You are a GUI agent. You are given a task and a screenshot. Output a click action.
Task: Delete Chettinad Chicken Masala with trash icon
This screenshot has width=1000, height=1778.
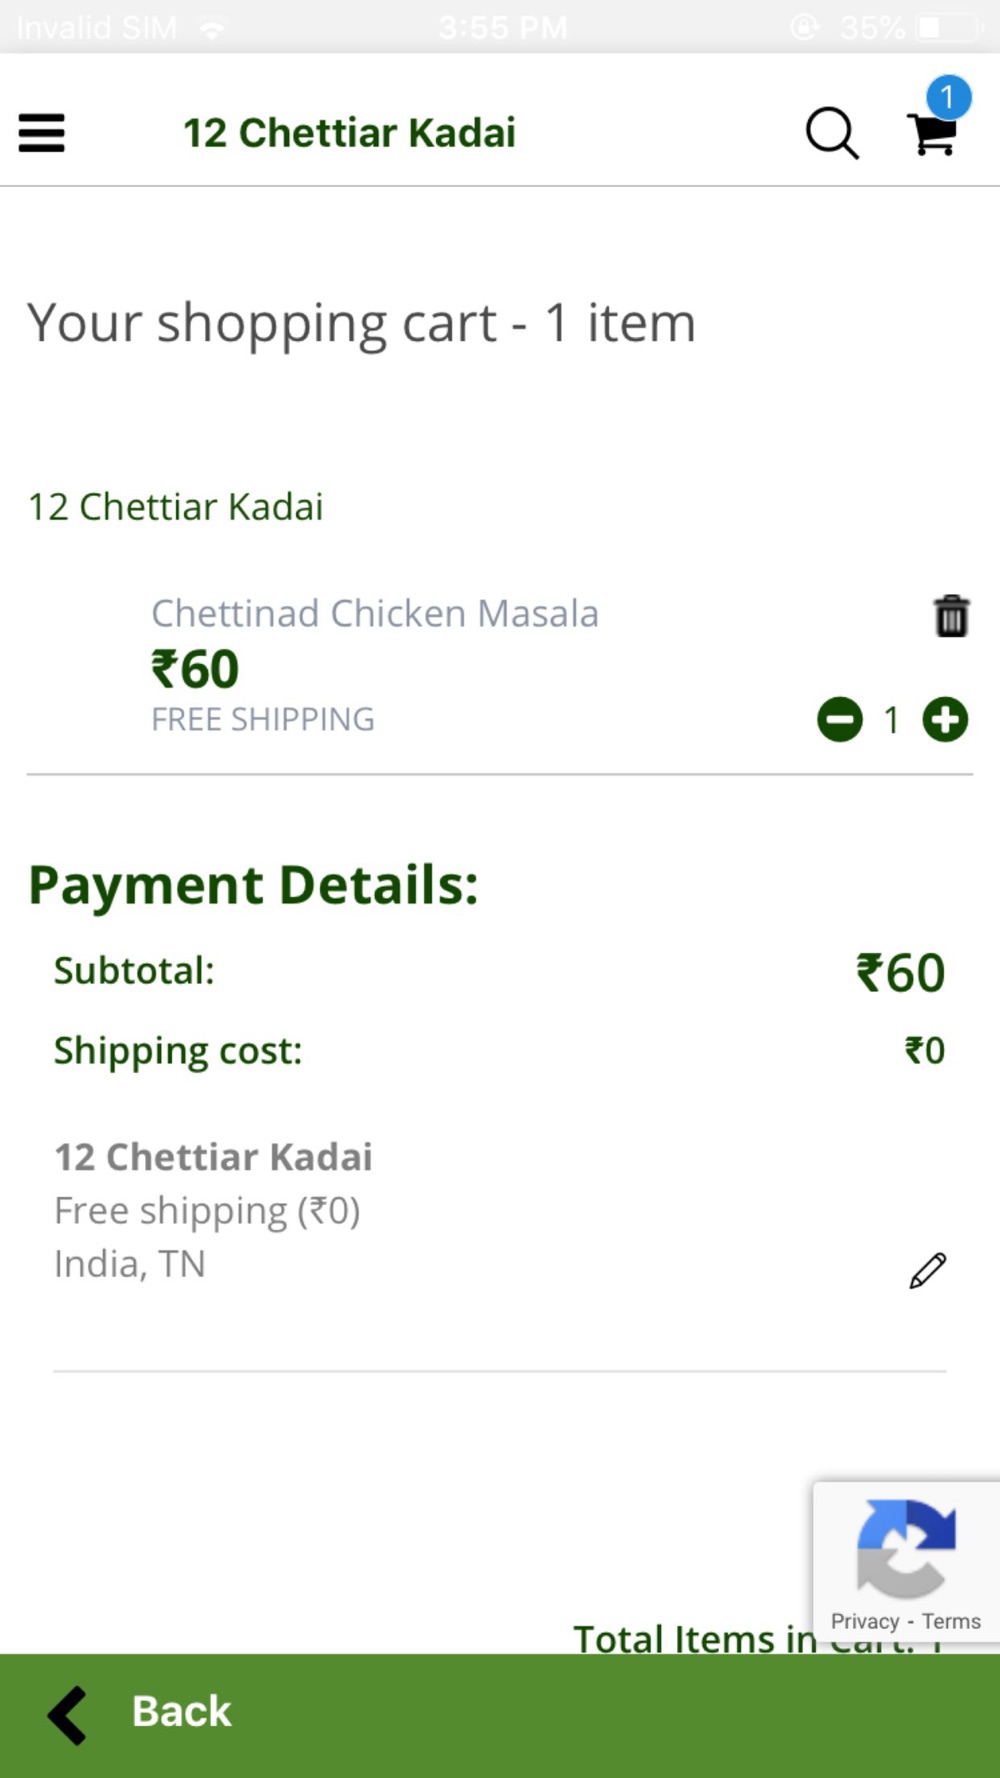click(x=951, y=615)
